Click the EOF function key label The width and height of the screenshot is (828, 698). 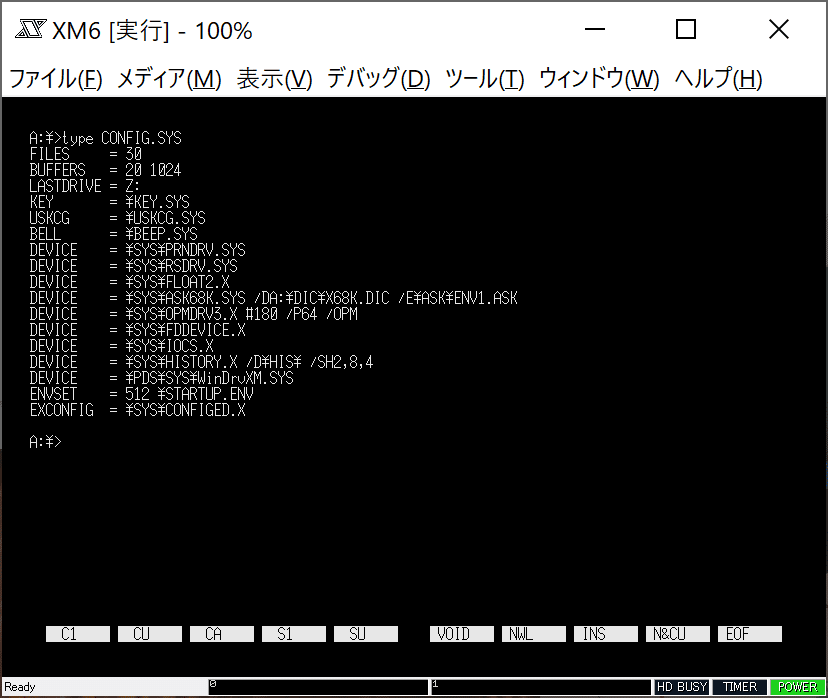click(750, 634)
